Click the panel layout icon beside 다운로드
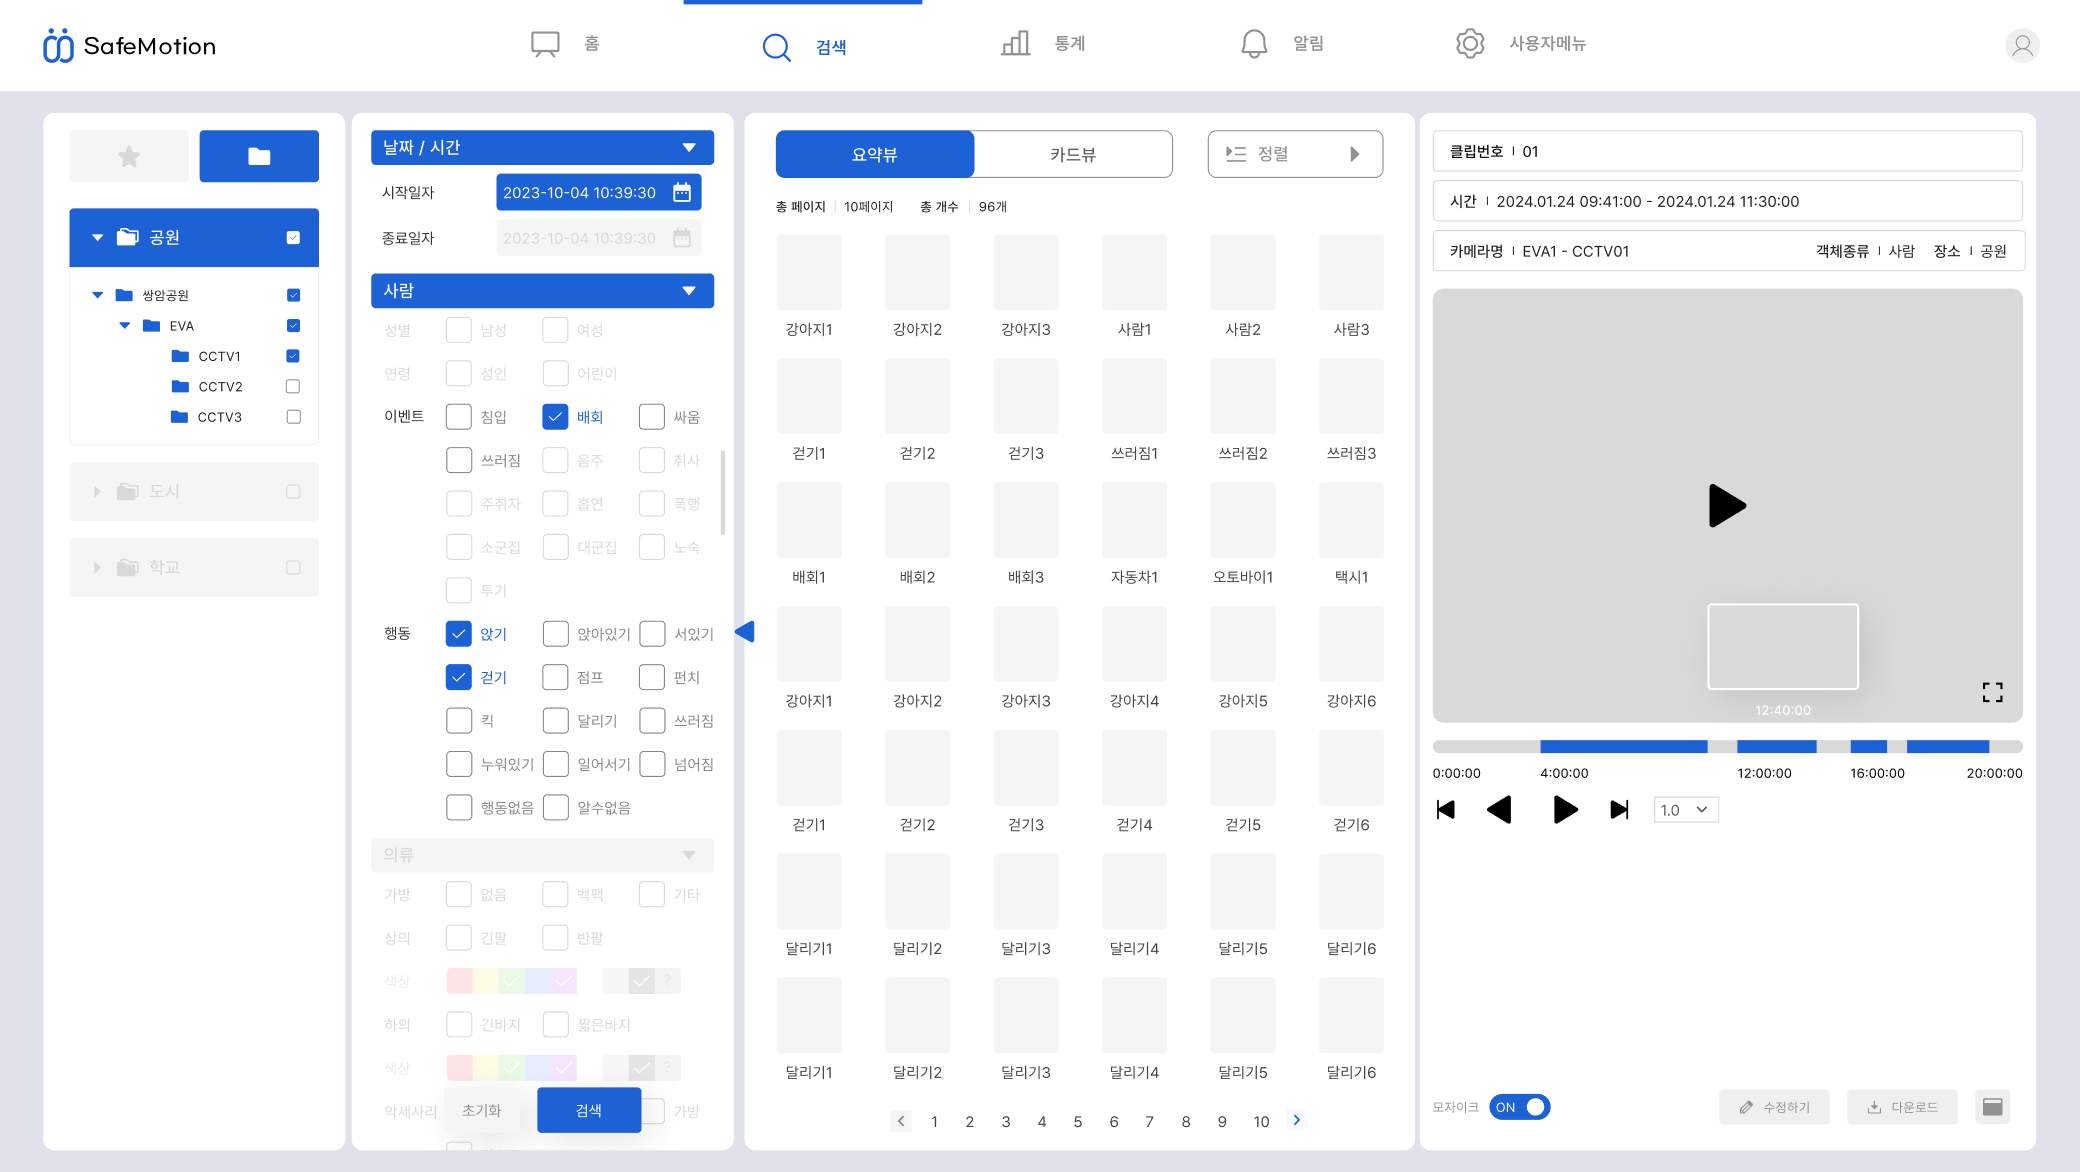The width and height of the screenshot is (2080, 1172). (x=1992, y=1107)
